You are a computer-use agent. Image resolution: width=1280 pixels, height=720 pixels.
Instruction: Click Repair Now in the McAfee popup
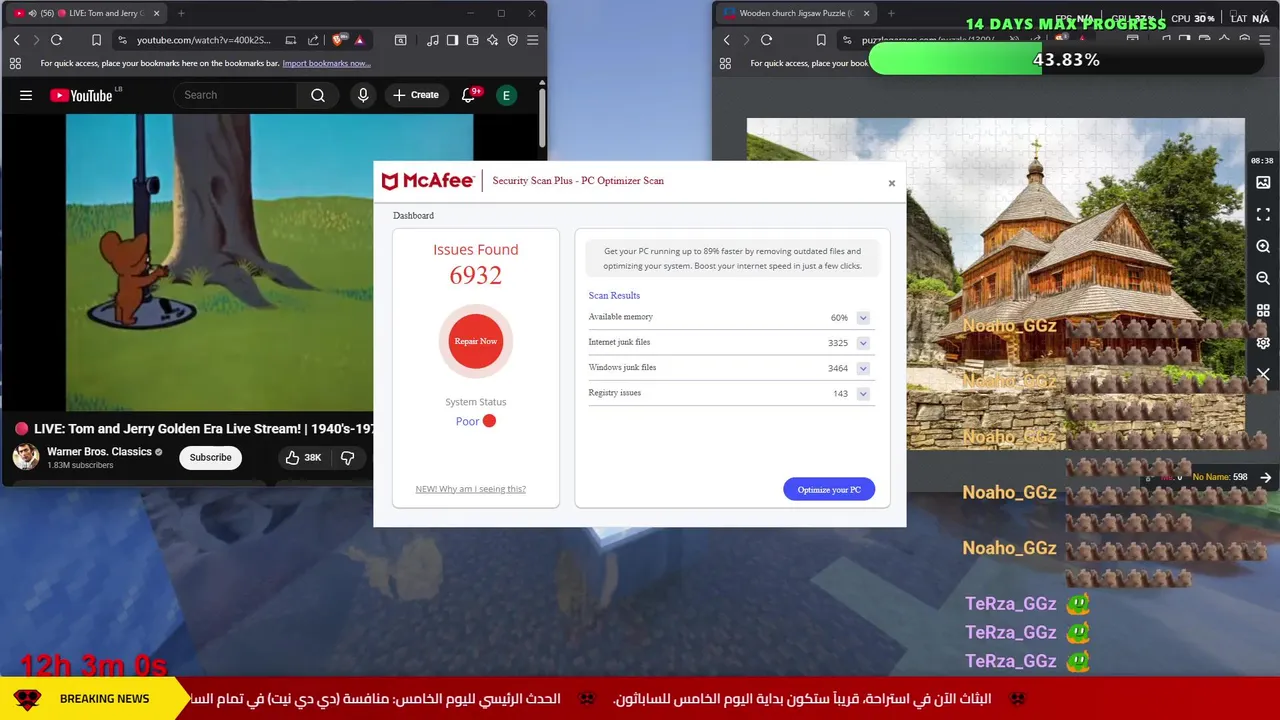click(x=476, y=341)
